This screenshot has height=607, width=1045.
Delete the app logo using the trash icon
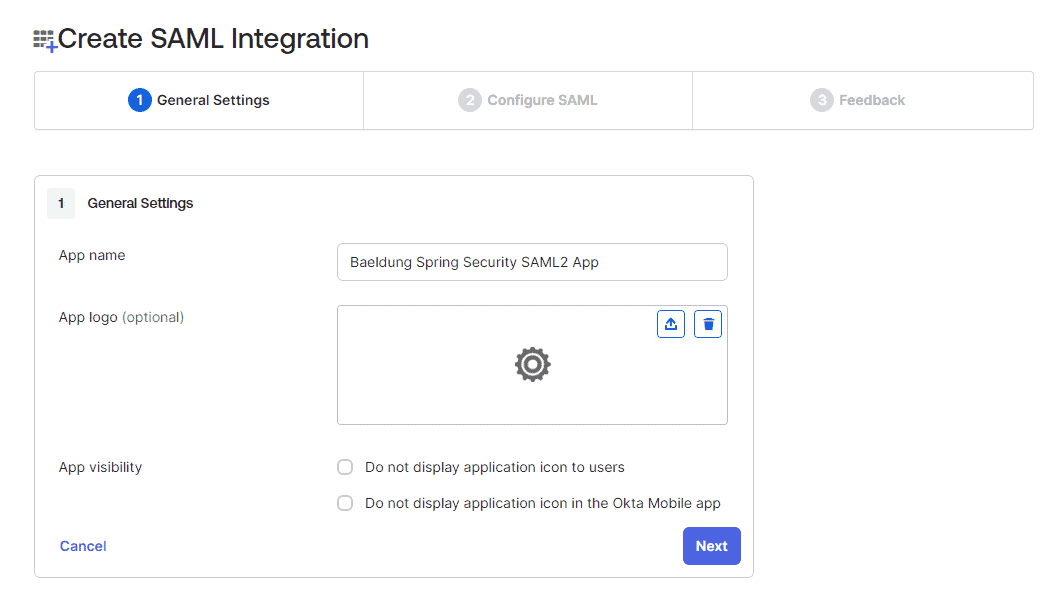(x=707, y=323)
